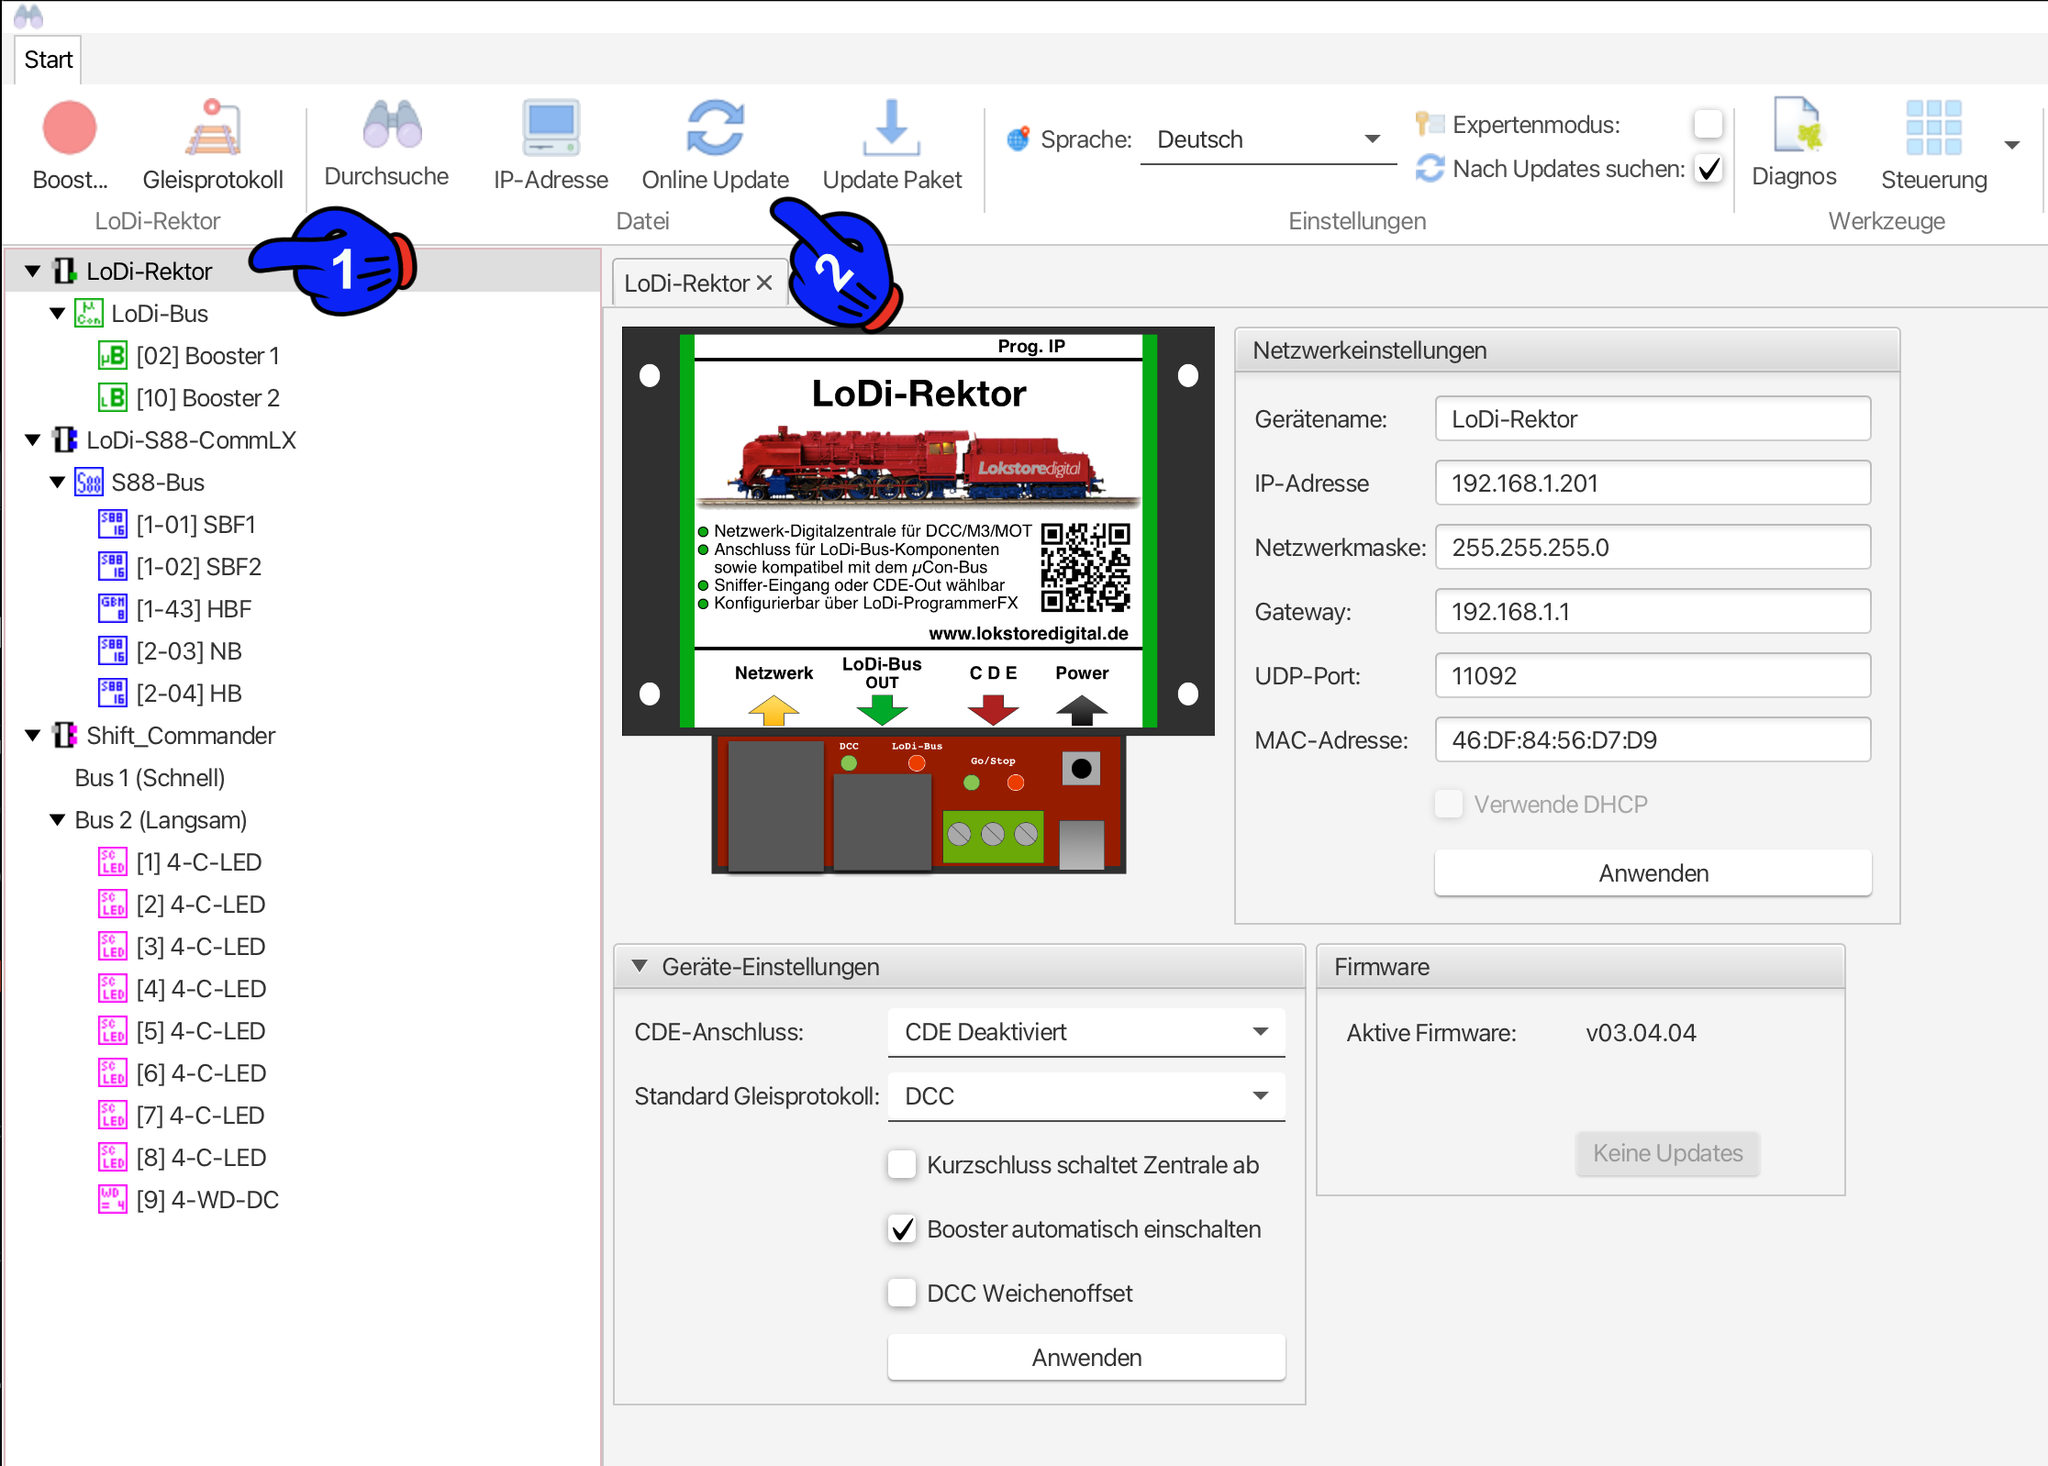Switch to the Start ribbon tab

click(48, 60)
